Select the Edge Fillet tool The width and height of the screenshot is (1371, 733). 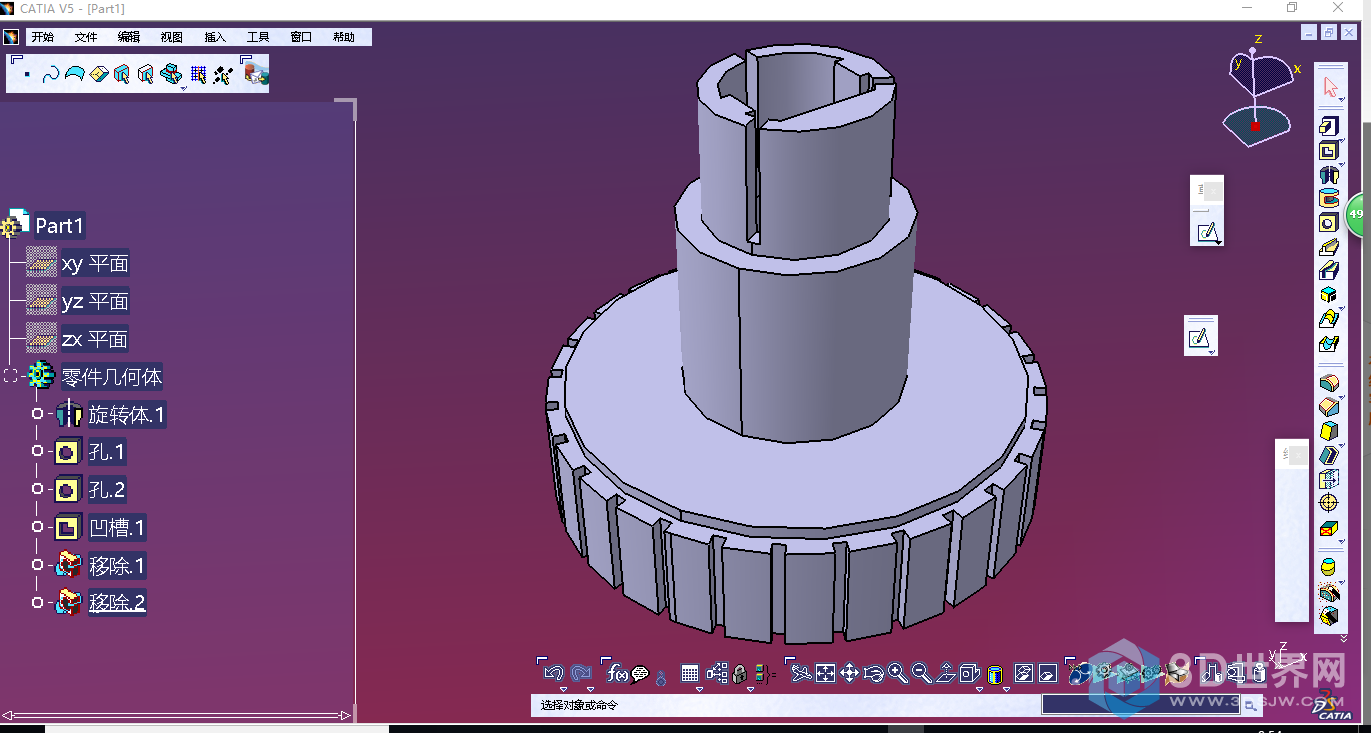(1328, 383)
